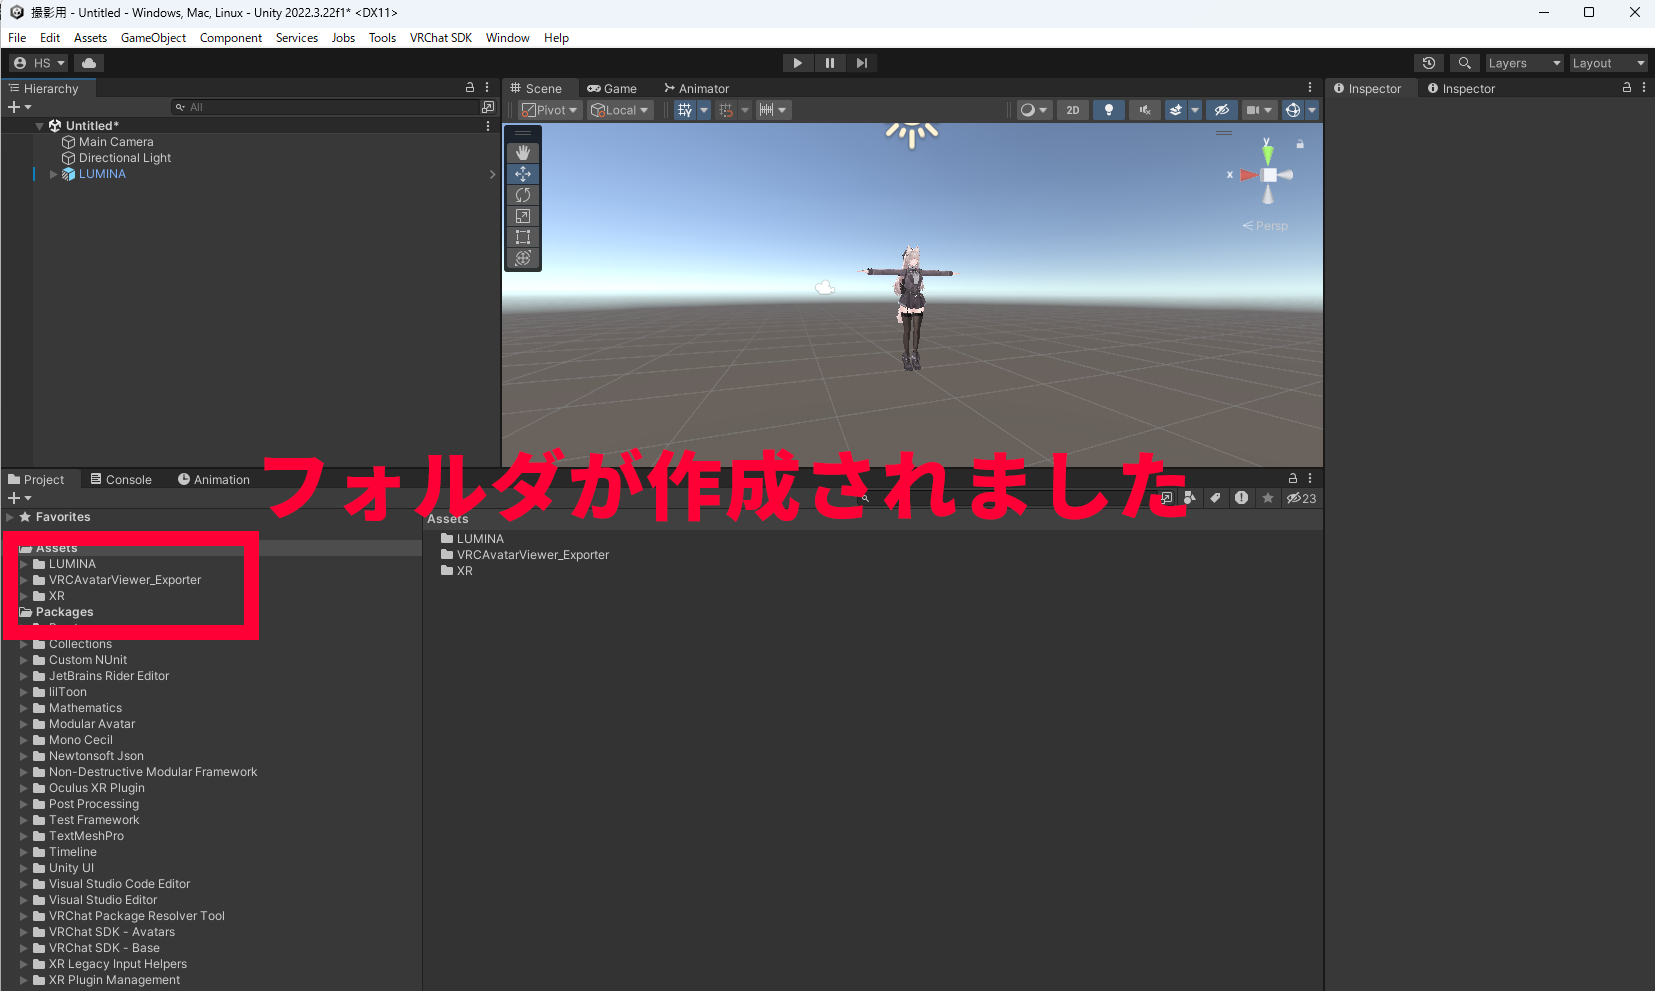1655x991 pixels.
Task: Click the Step frame button
Action: tap(862, 63)
